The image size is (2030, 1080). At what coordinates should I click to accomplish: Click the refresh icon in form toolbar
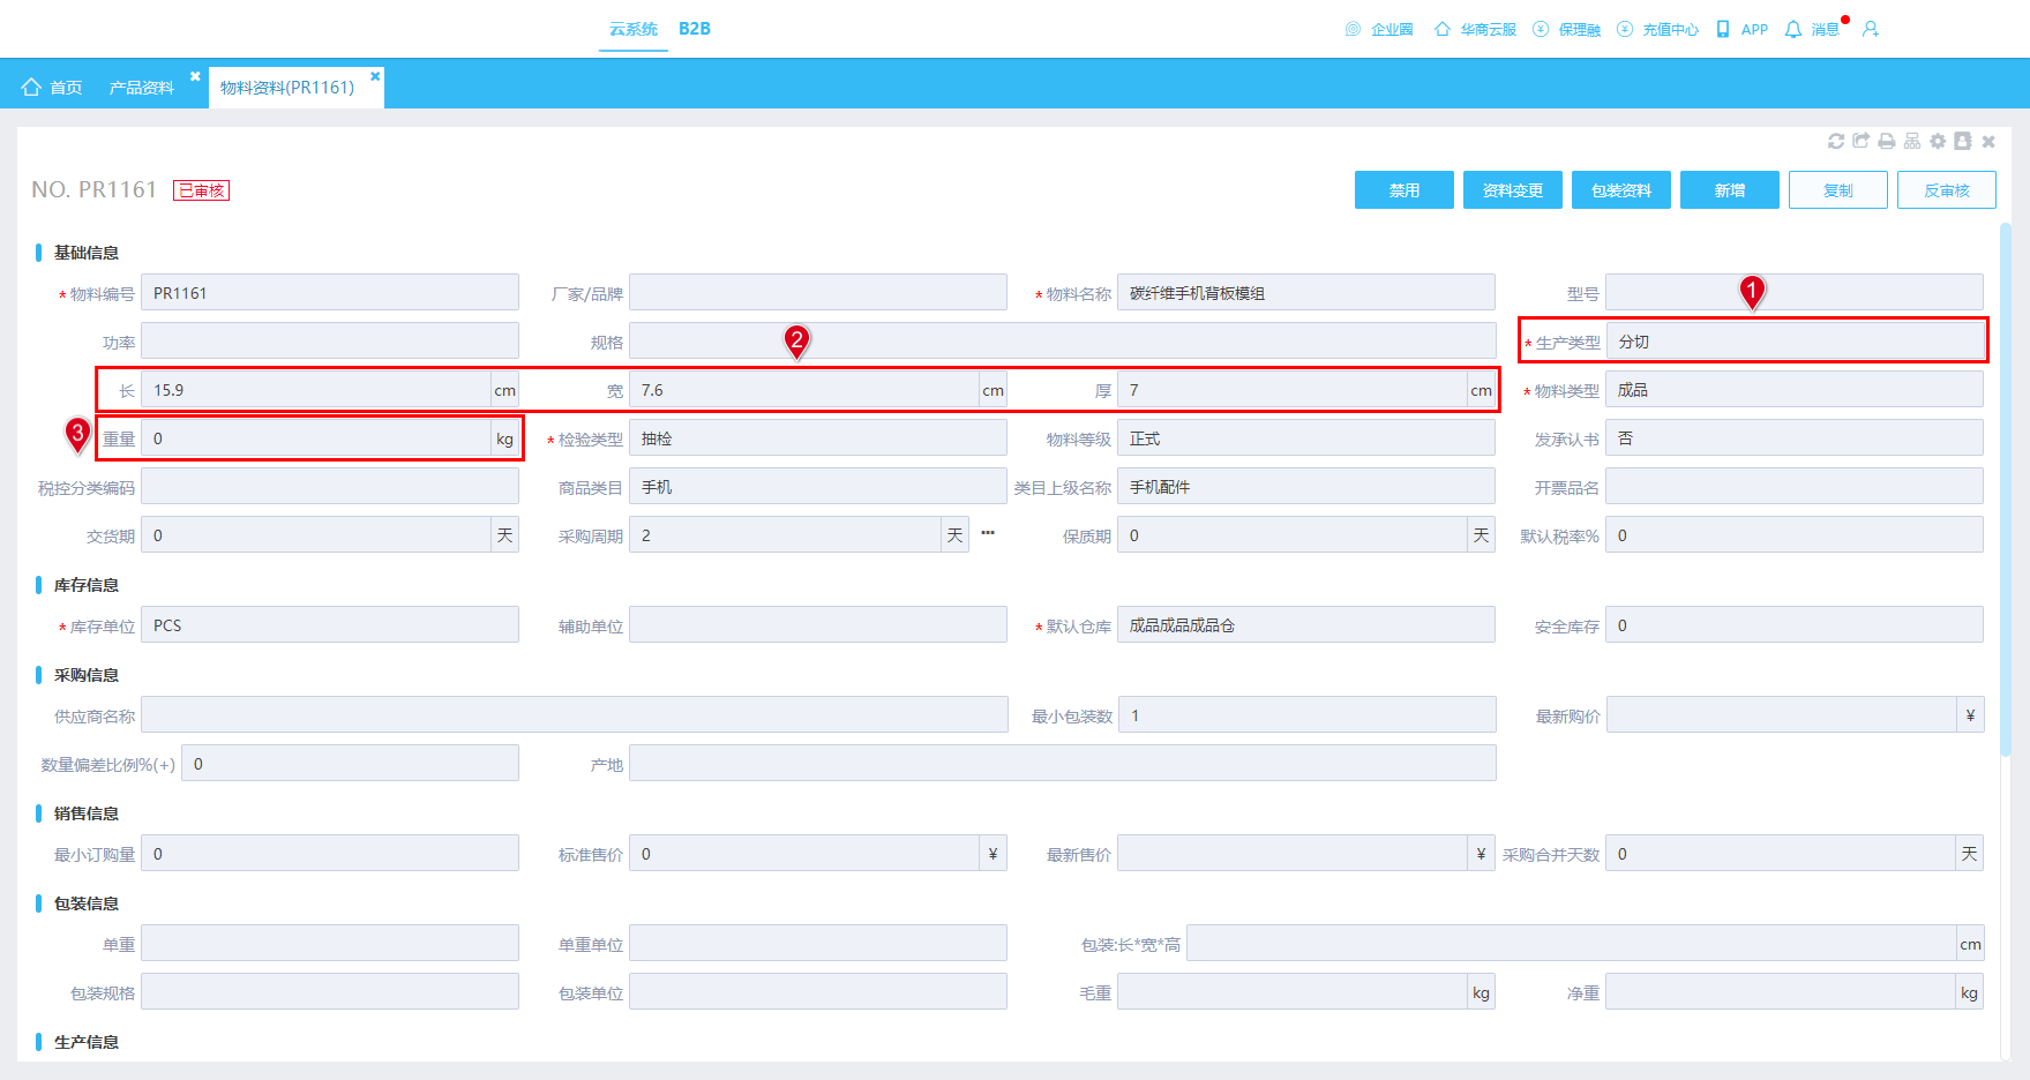[x=1835, y=141]
